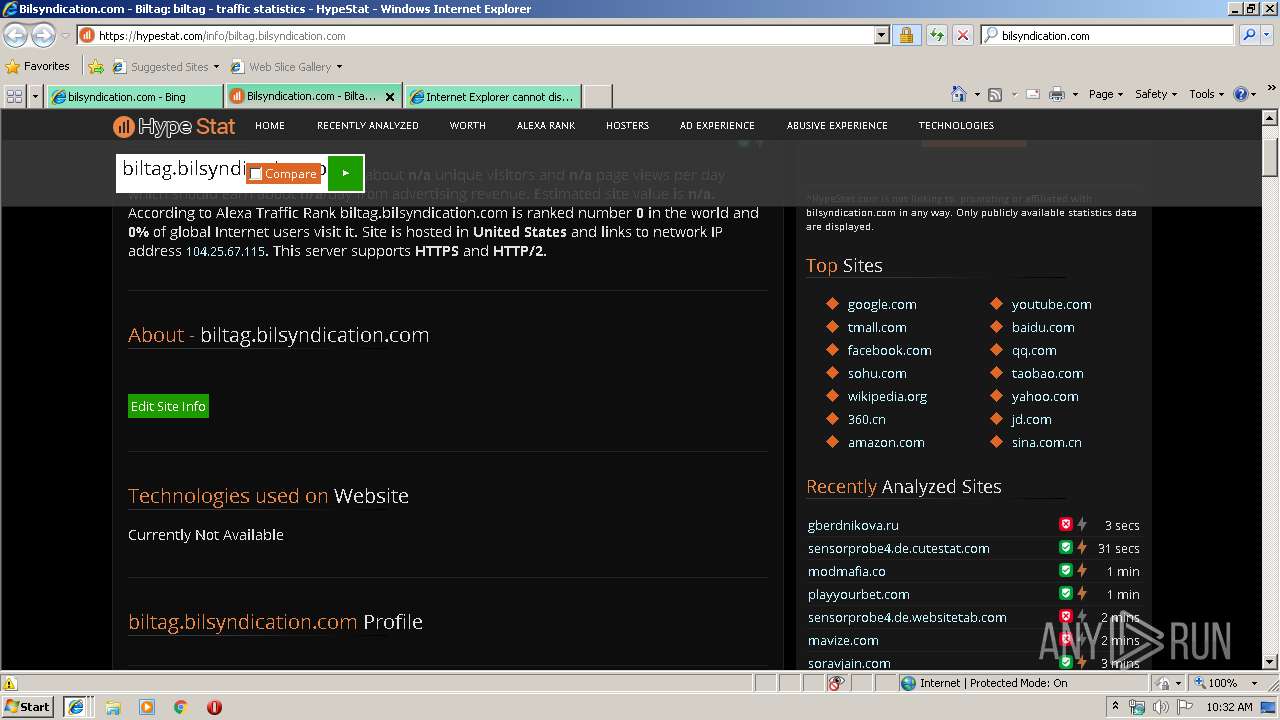Click the popup blocker icon in status bar
This screenshot has height=720, width=1280.
pos(836,683)
